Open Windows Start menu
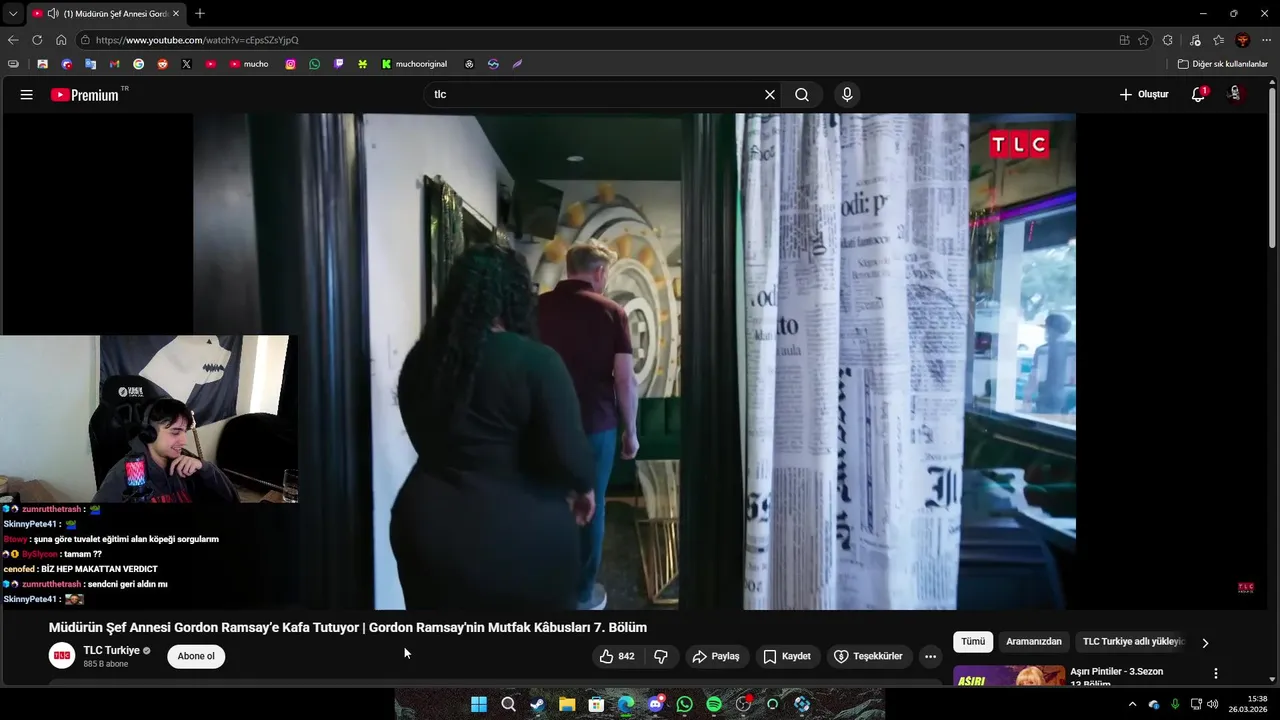Screen dimensions: 1280x720 click(479, 704)
